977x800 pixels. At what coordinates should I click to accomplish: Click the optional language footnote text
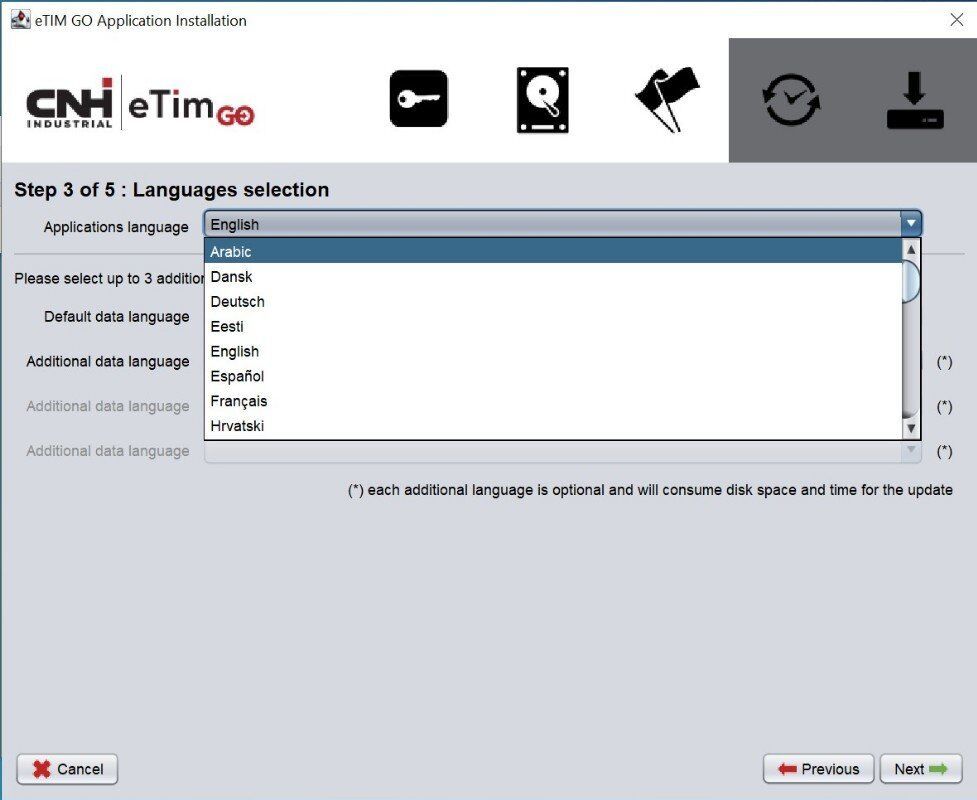650,490
